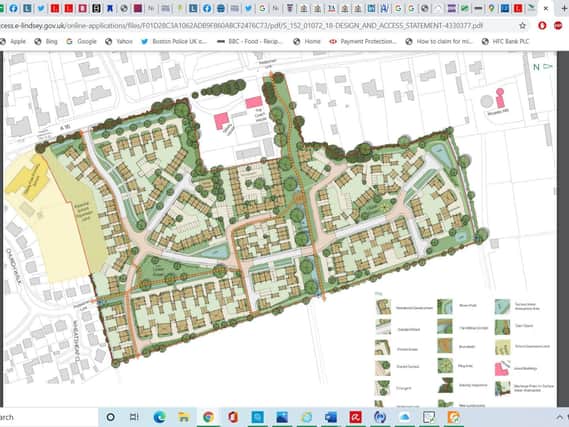The width and height of the screenshot is (569, 427).
Task: Open the Google bookmark
Action: point(82,41)
